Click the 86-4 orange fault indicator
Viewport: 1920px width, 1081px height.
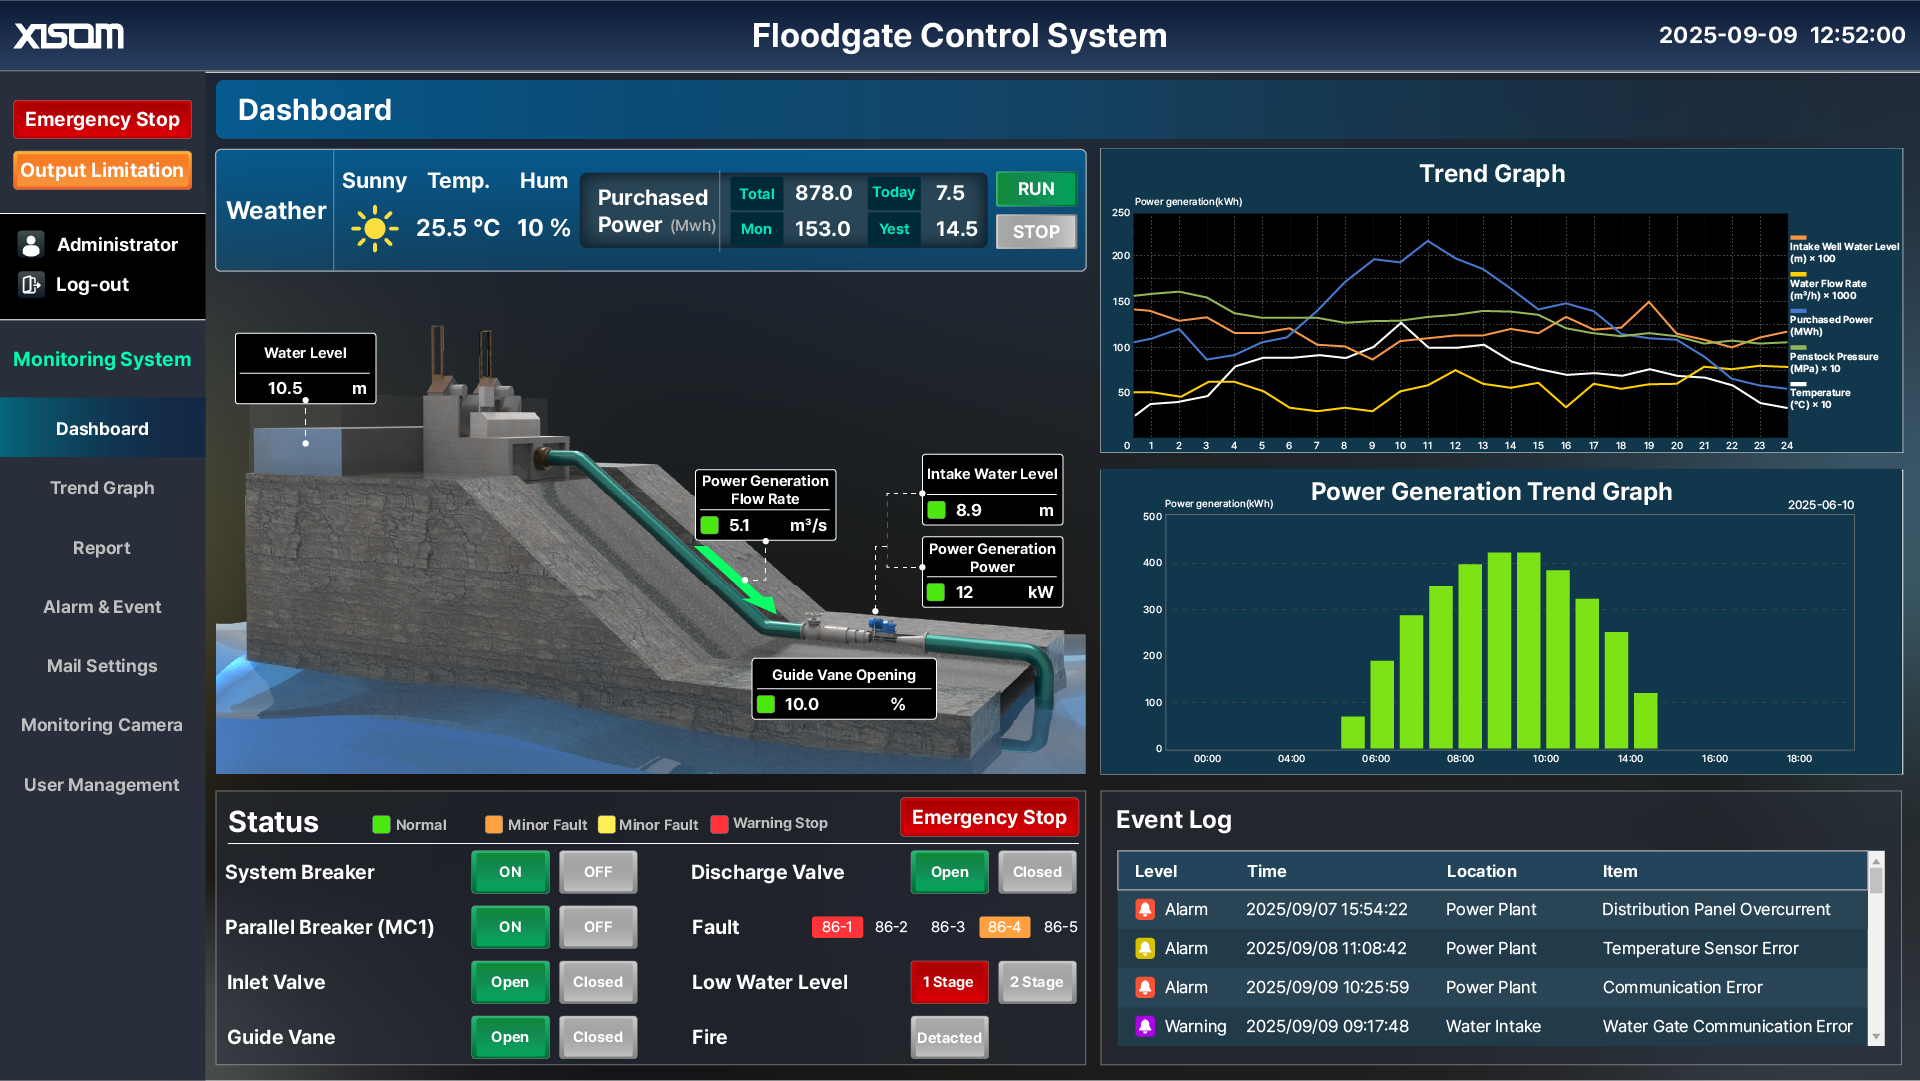(1004, 927)
